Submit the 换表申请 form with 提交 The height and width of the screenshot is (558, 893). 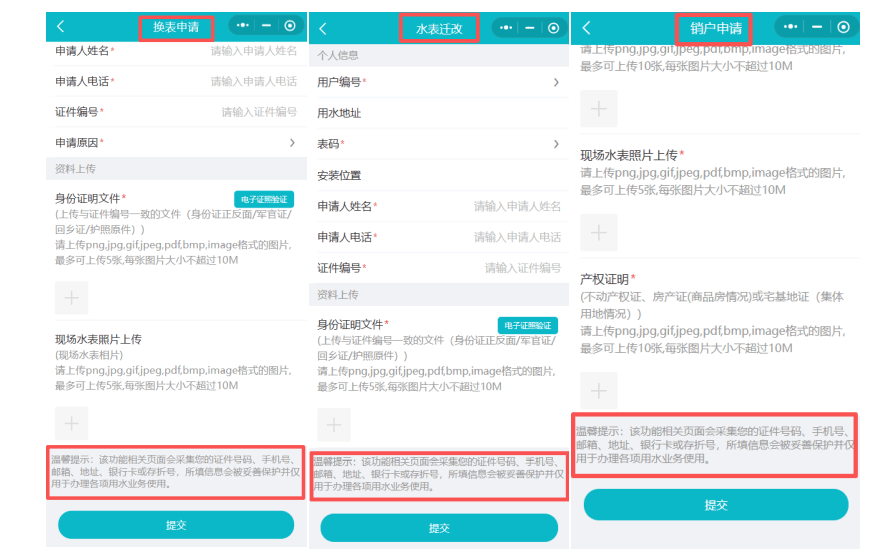pyautogui.click(x=176, y=525)
